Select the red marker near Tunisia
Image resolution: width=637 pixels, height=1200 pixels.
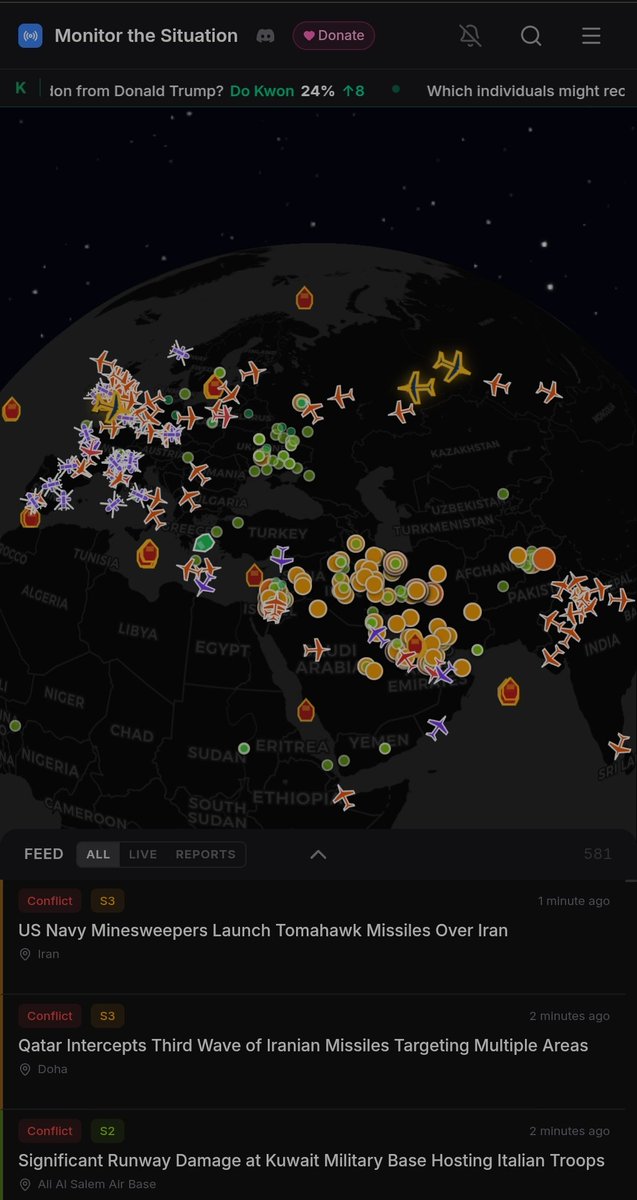pos(148,553)
